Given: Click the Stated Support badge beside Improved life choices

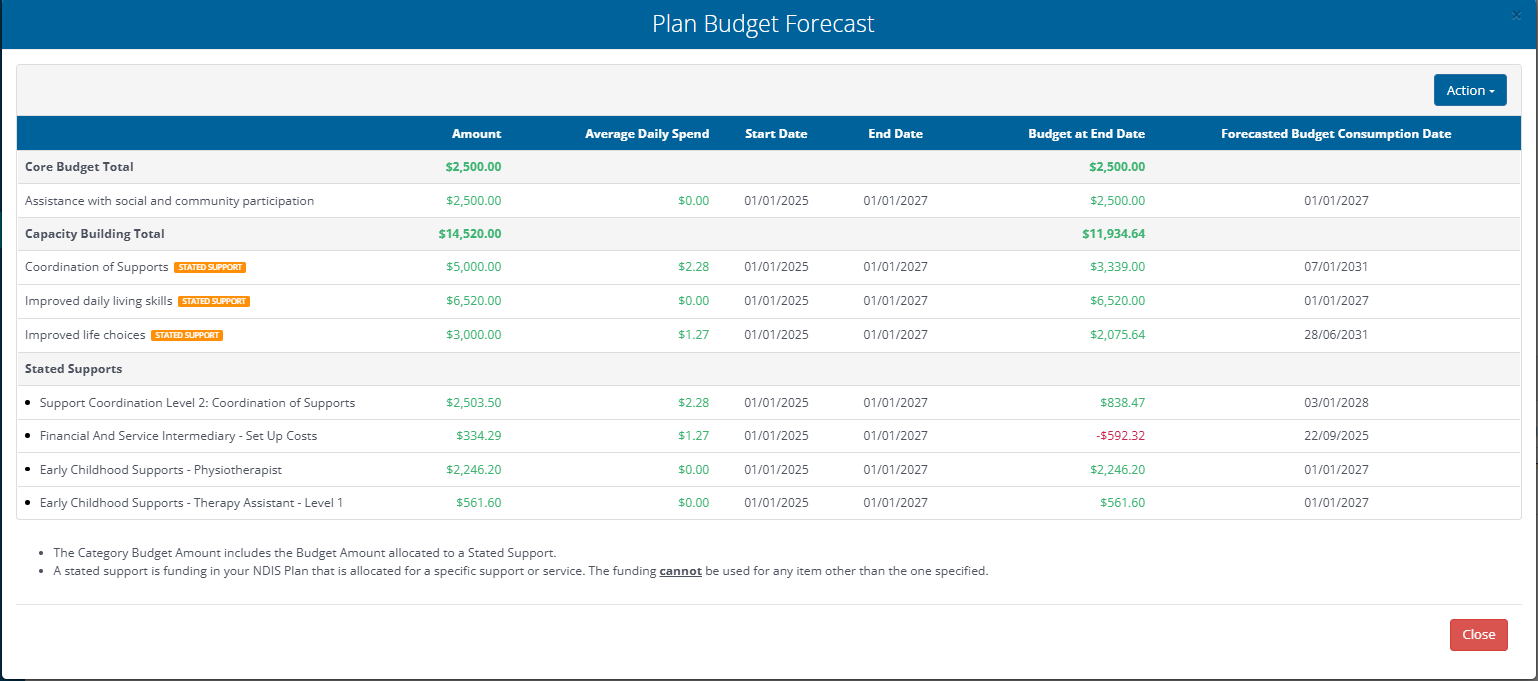Looking at the screenshot, I should pos(187,335).
